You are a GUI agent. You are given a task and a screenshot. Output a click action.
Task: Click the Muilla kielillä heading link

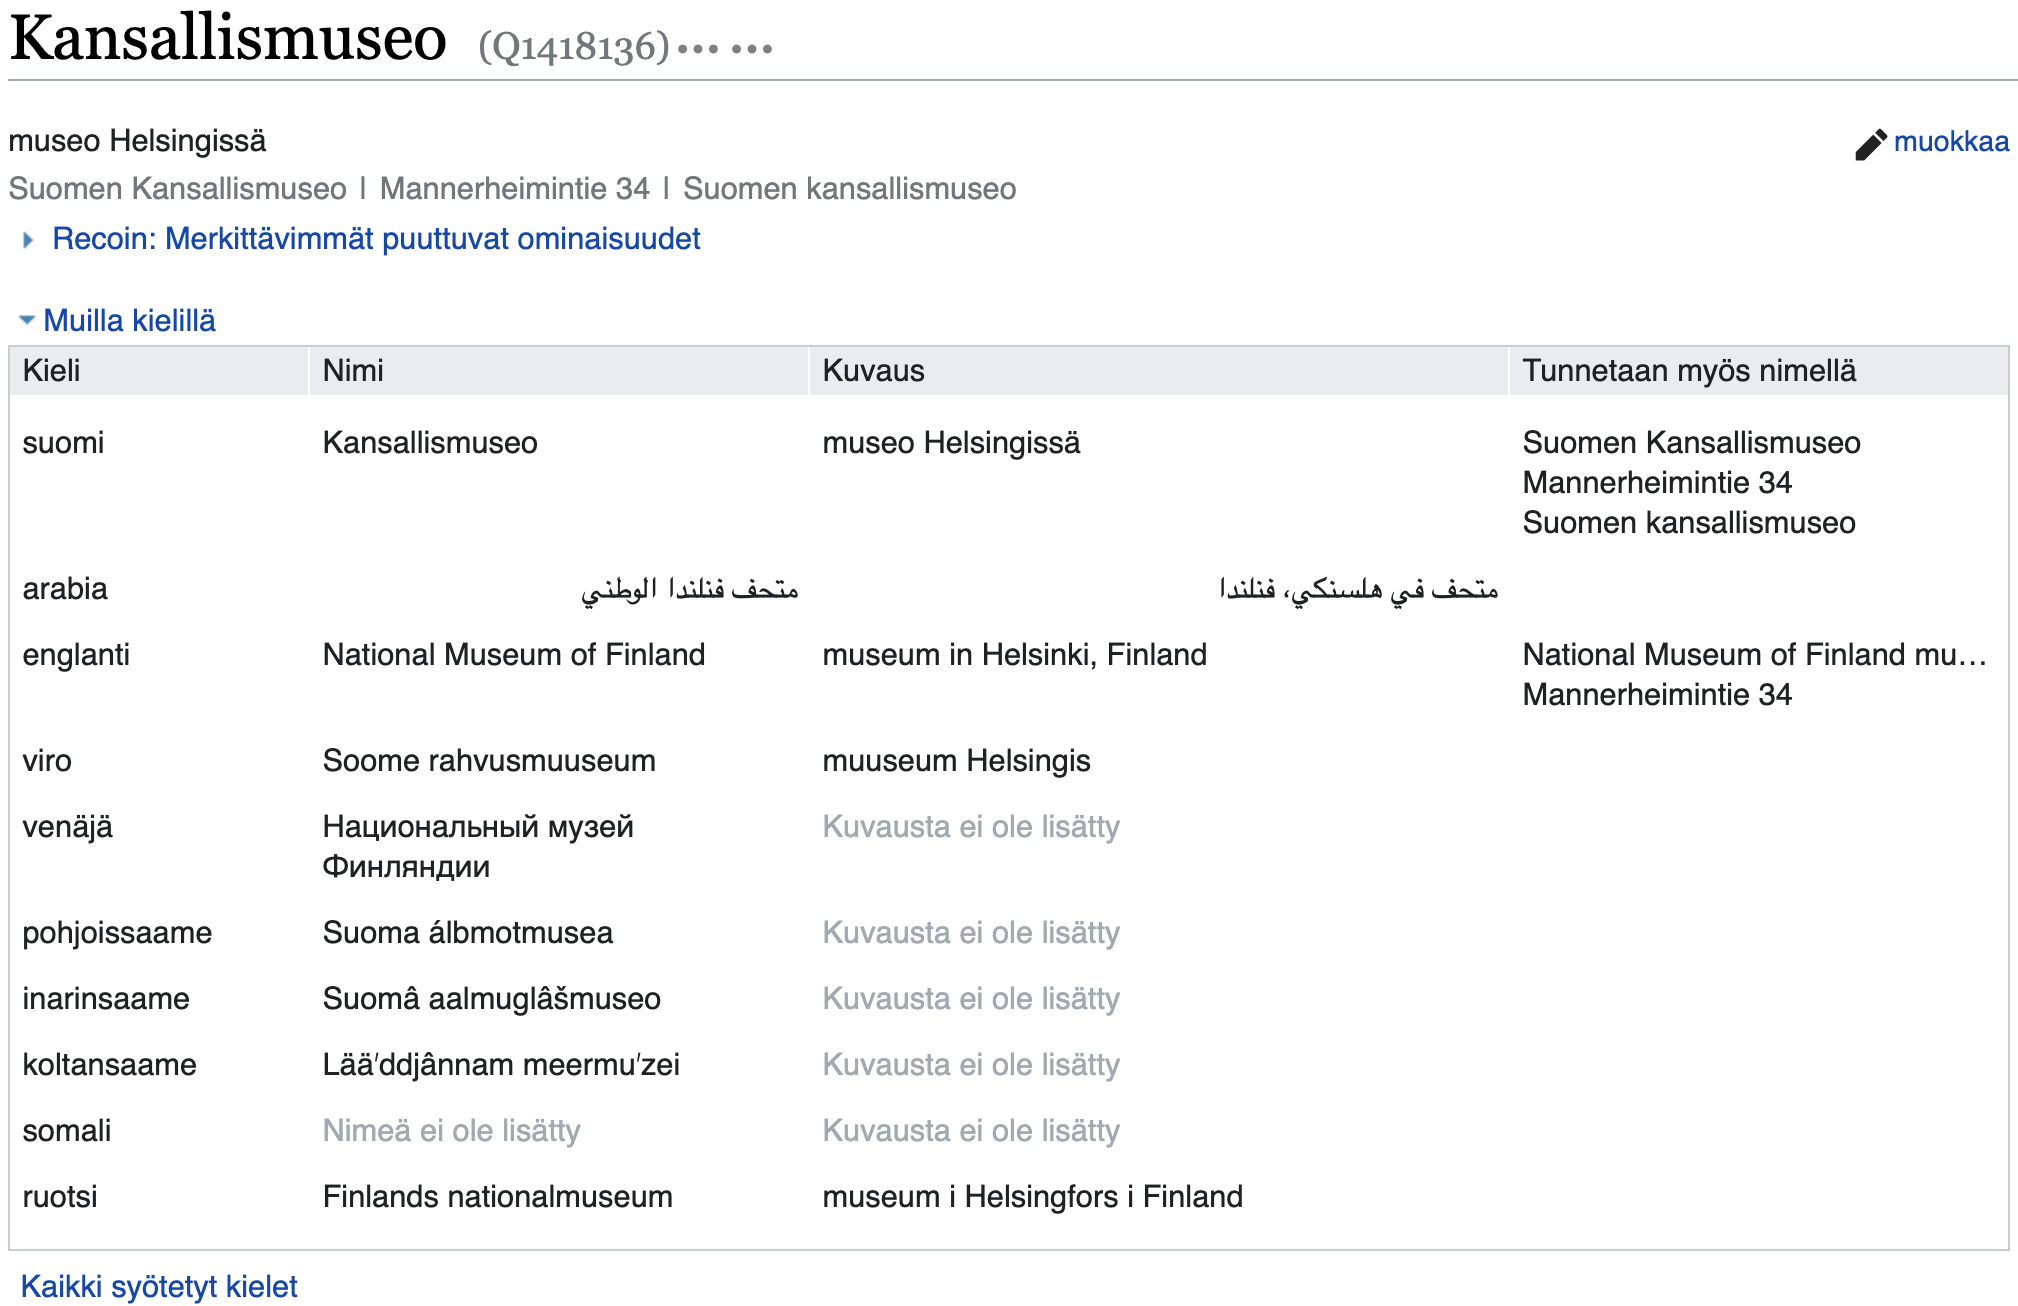coord(130,321)
